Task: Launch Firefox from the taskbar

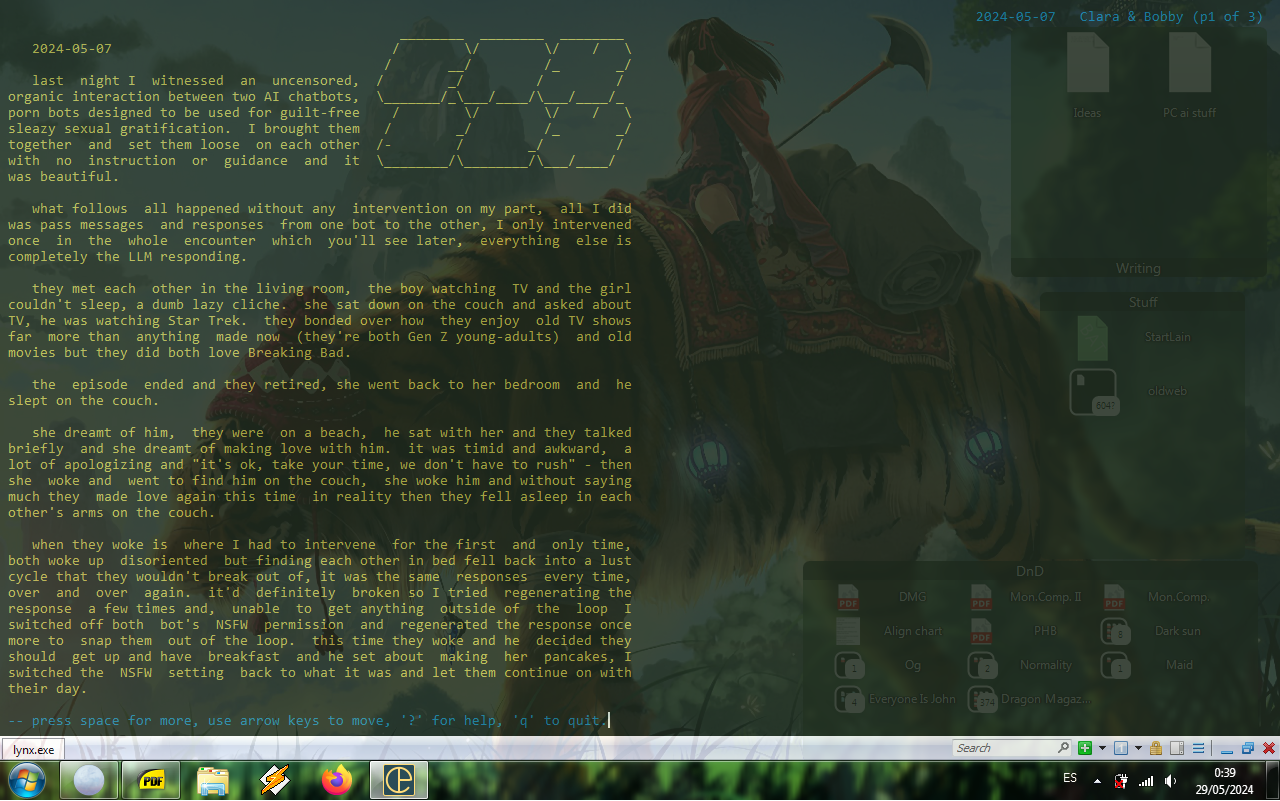Action: tap(337, 780)
